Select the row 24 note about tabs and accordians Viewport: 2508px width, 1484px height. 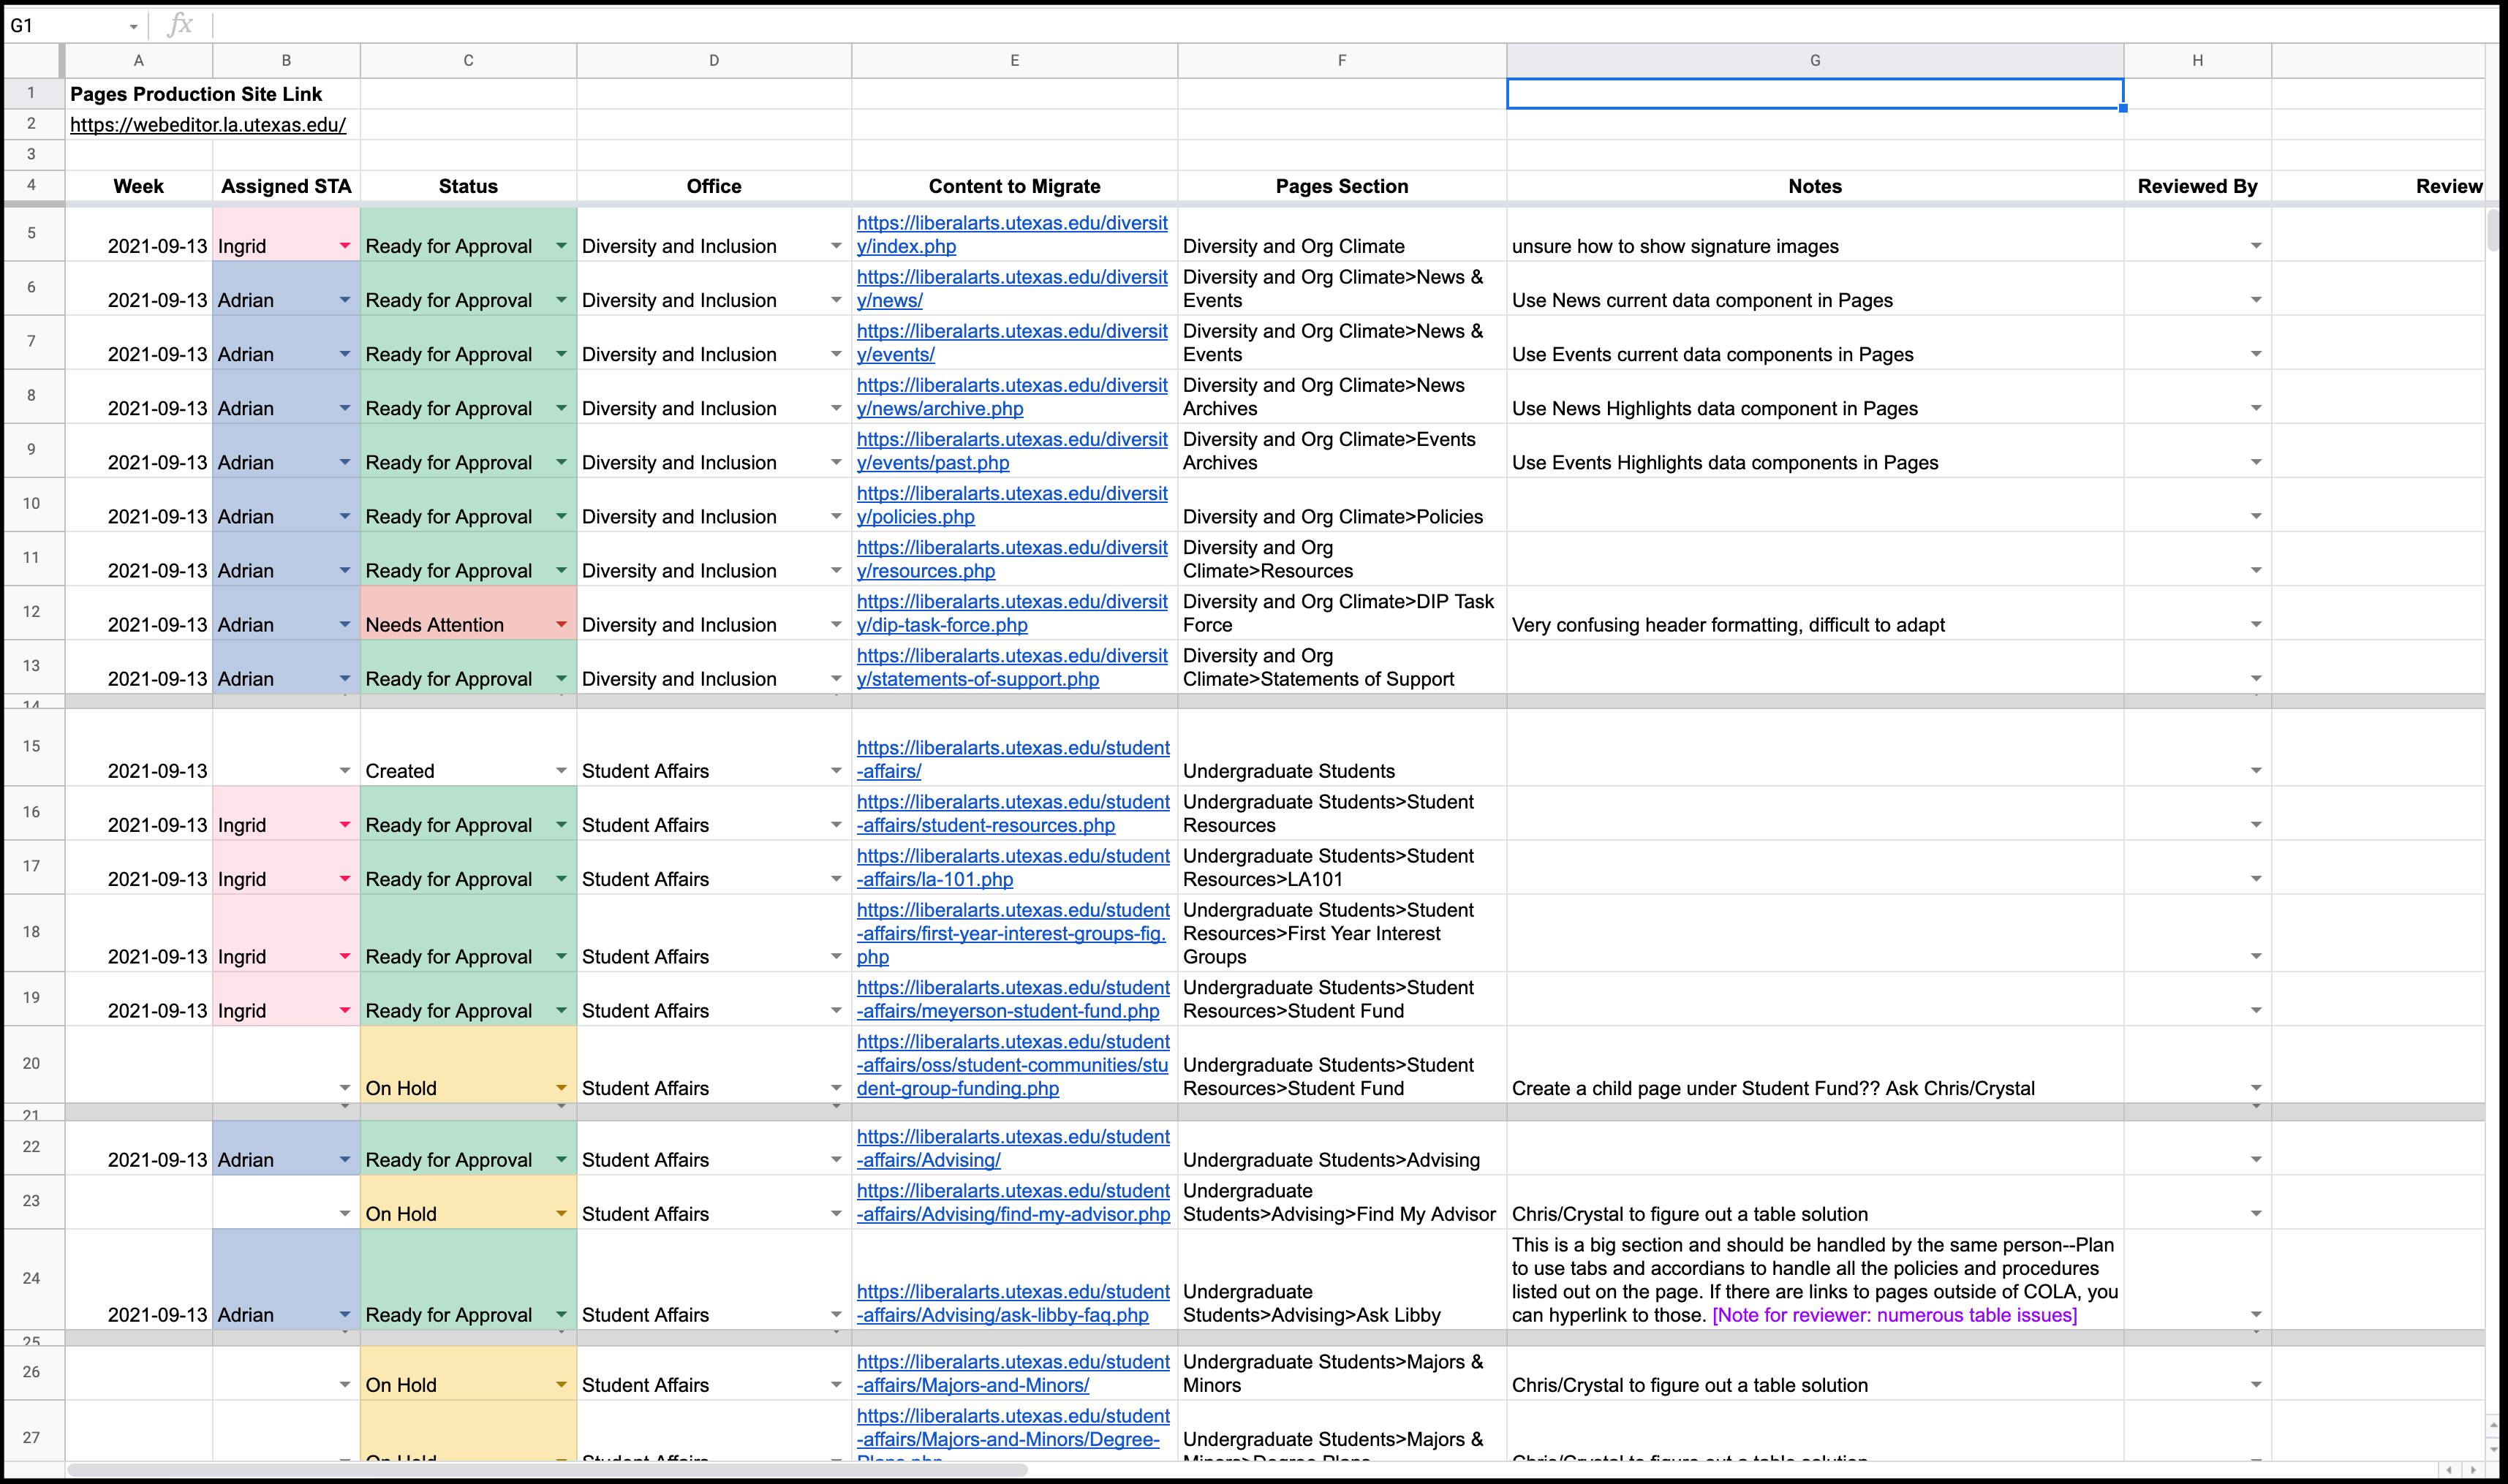point(1815,1280)
